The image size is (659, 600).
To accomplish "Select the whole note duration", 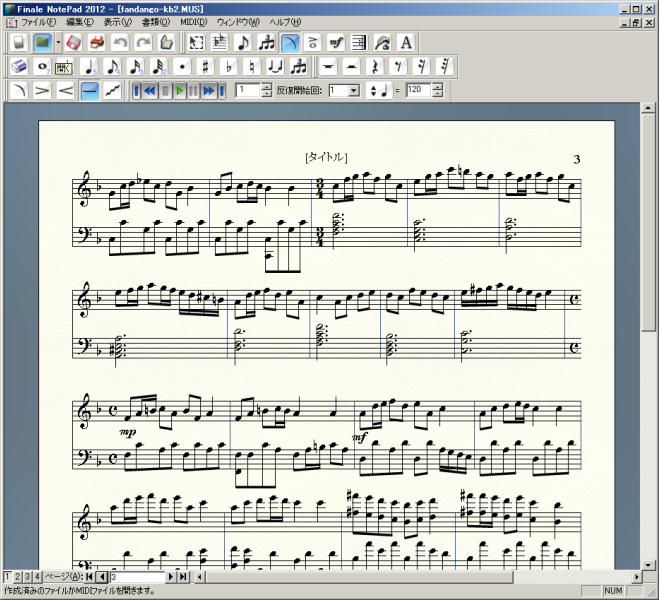I will click(42, 66).
